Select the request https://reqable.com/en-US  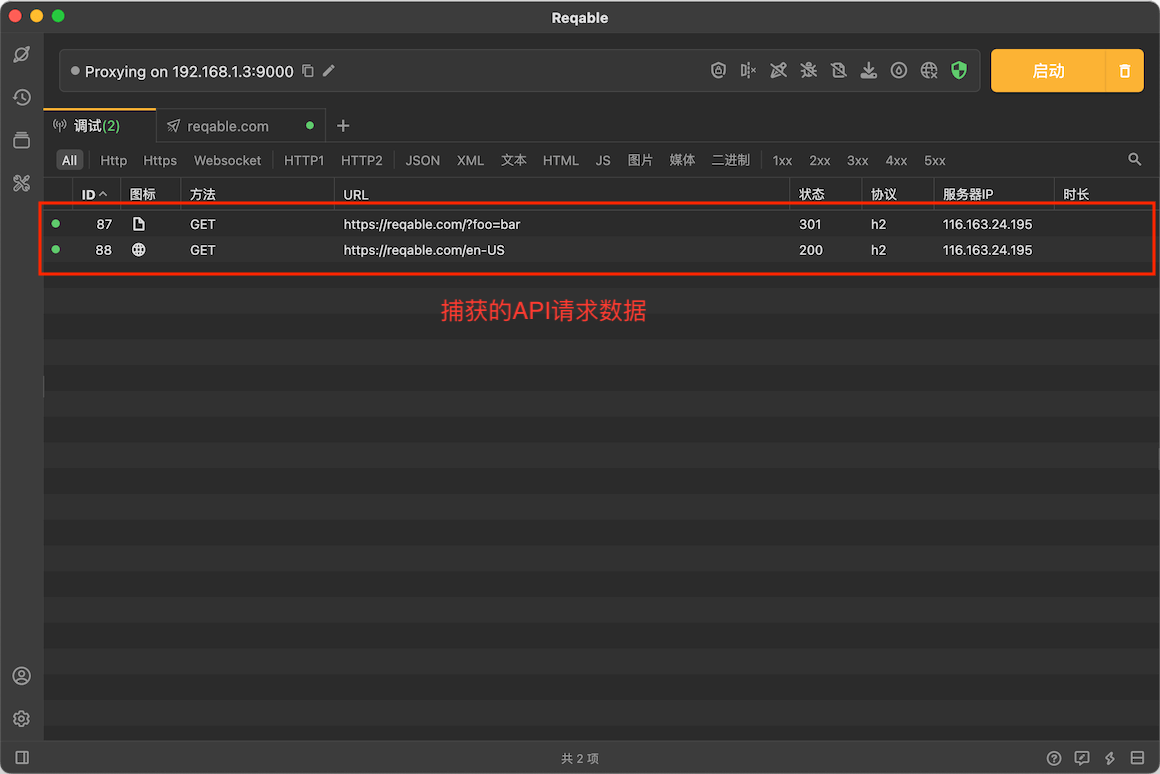[599, 250]
